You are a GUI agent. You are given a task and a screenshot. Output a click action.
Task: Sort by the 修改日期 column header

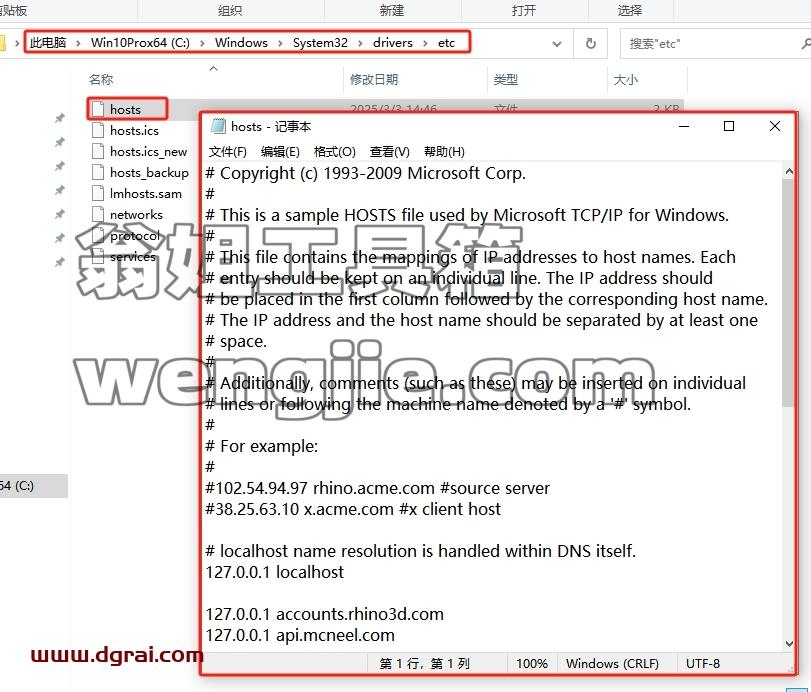374,80
